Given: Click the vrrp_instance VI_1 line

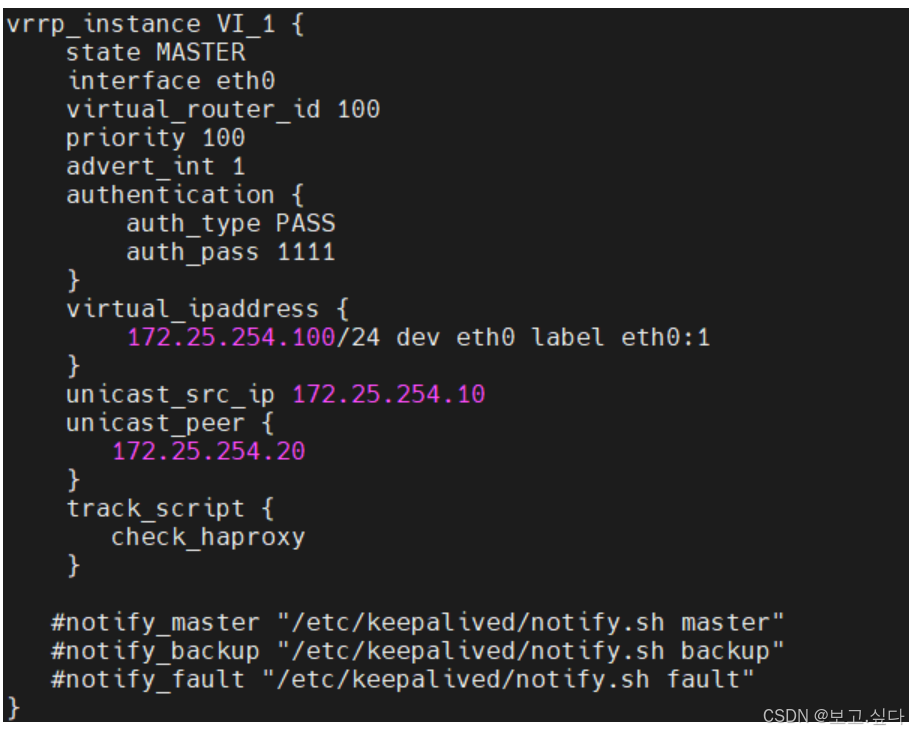Looking at the screenshot, I should coord(155,24).
